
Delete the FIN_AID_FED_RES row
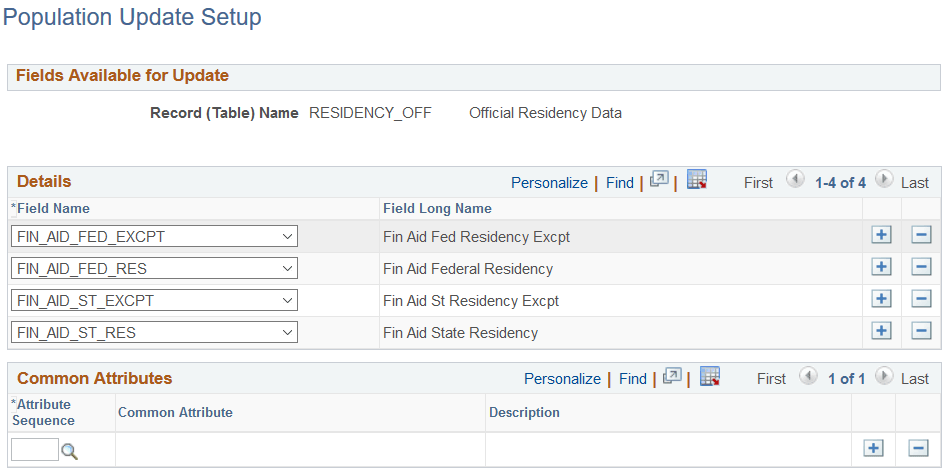(922, 268)
